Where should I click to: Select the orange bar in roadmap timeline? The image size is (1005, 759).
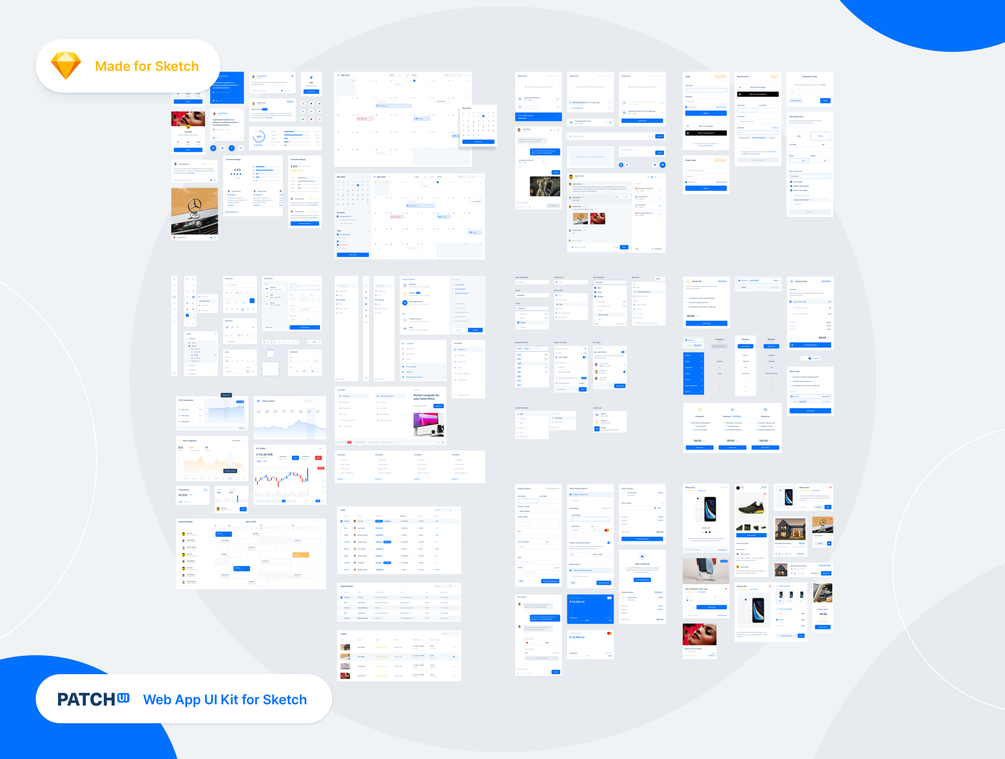point(301,555)
